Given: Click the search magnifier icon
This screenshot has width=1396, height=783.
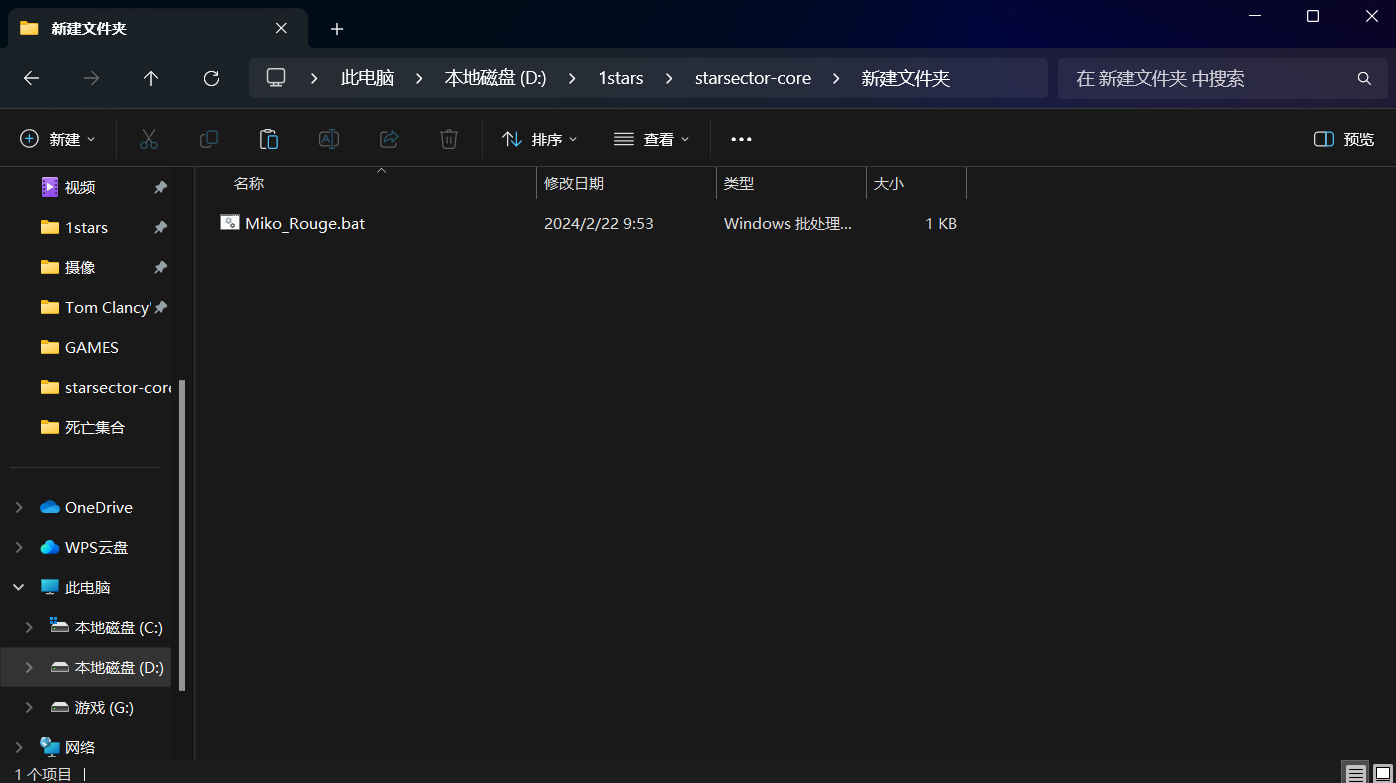Looking at the screenshot, I should 1364,78.
